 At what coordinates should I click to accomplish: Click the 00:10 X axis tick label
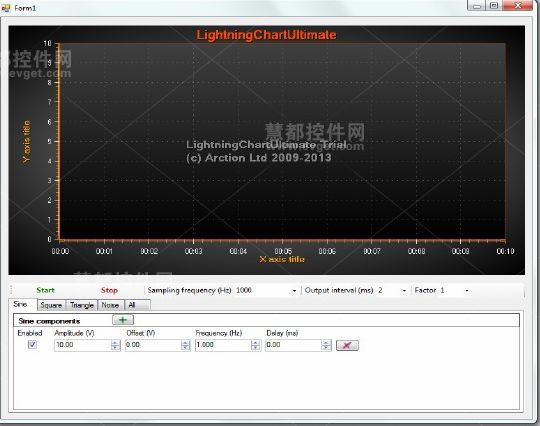click(x=505, y=251)
